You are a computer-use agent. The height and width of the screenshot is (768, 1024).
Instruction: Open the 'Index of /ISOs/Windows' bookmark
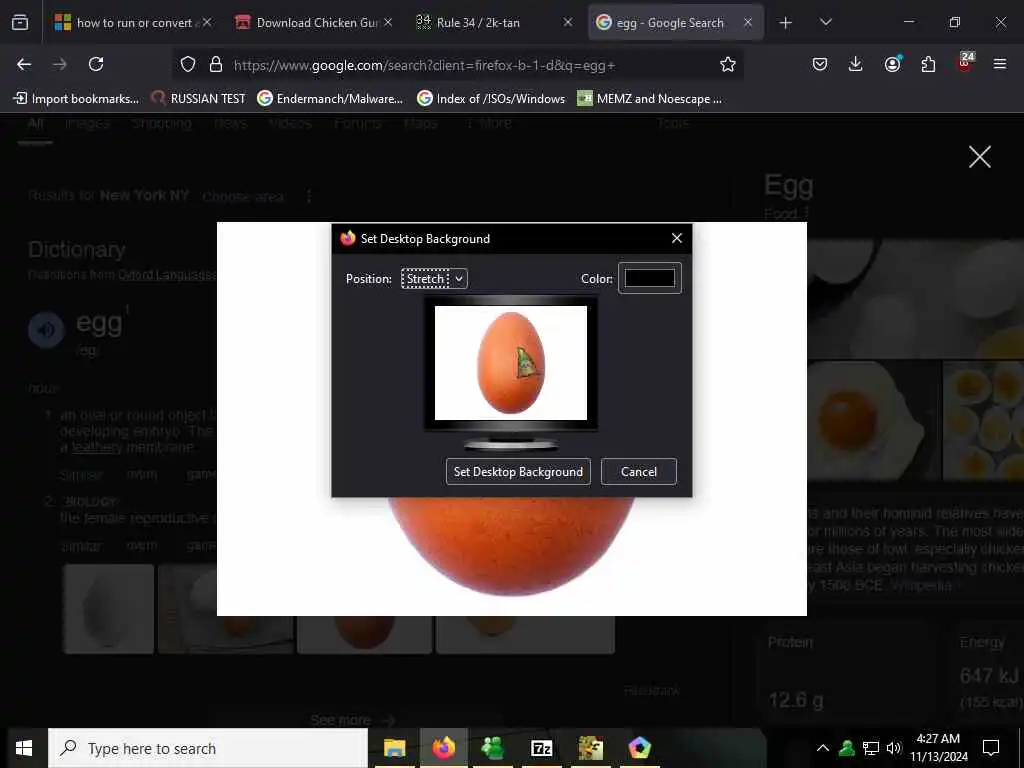pyautogui.click(x=491, y=99)
